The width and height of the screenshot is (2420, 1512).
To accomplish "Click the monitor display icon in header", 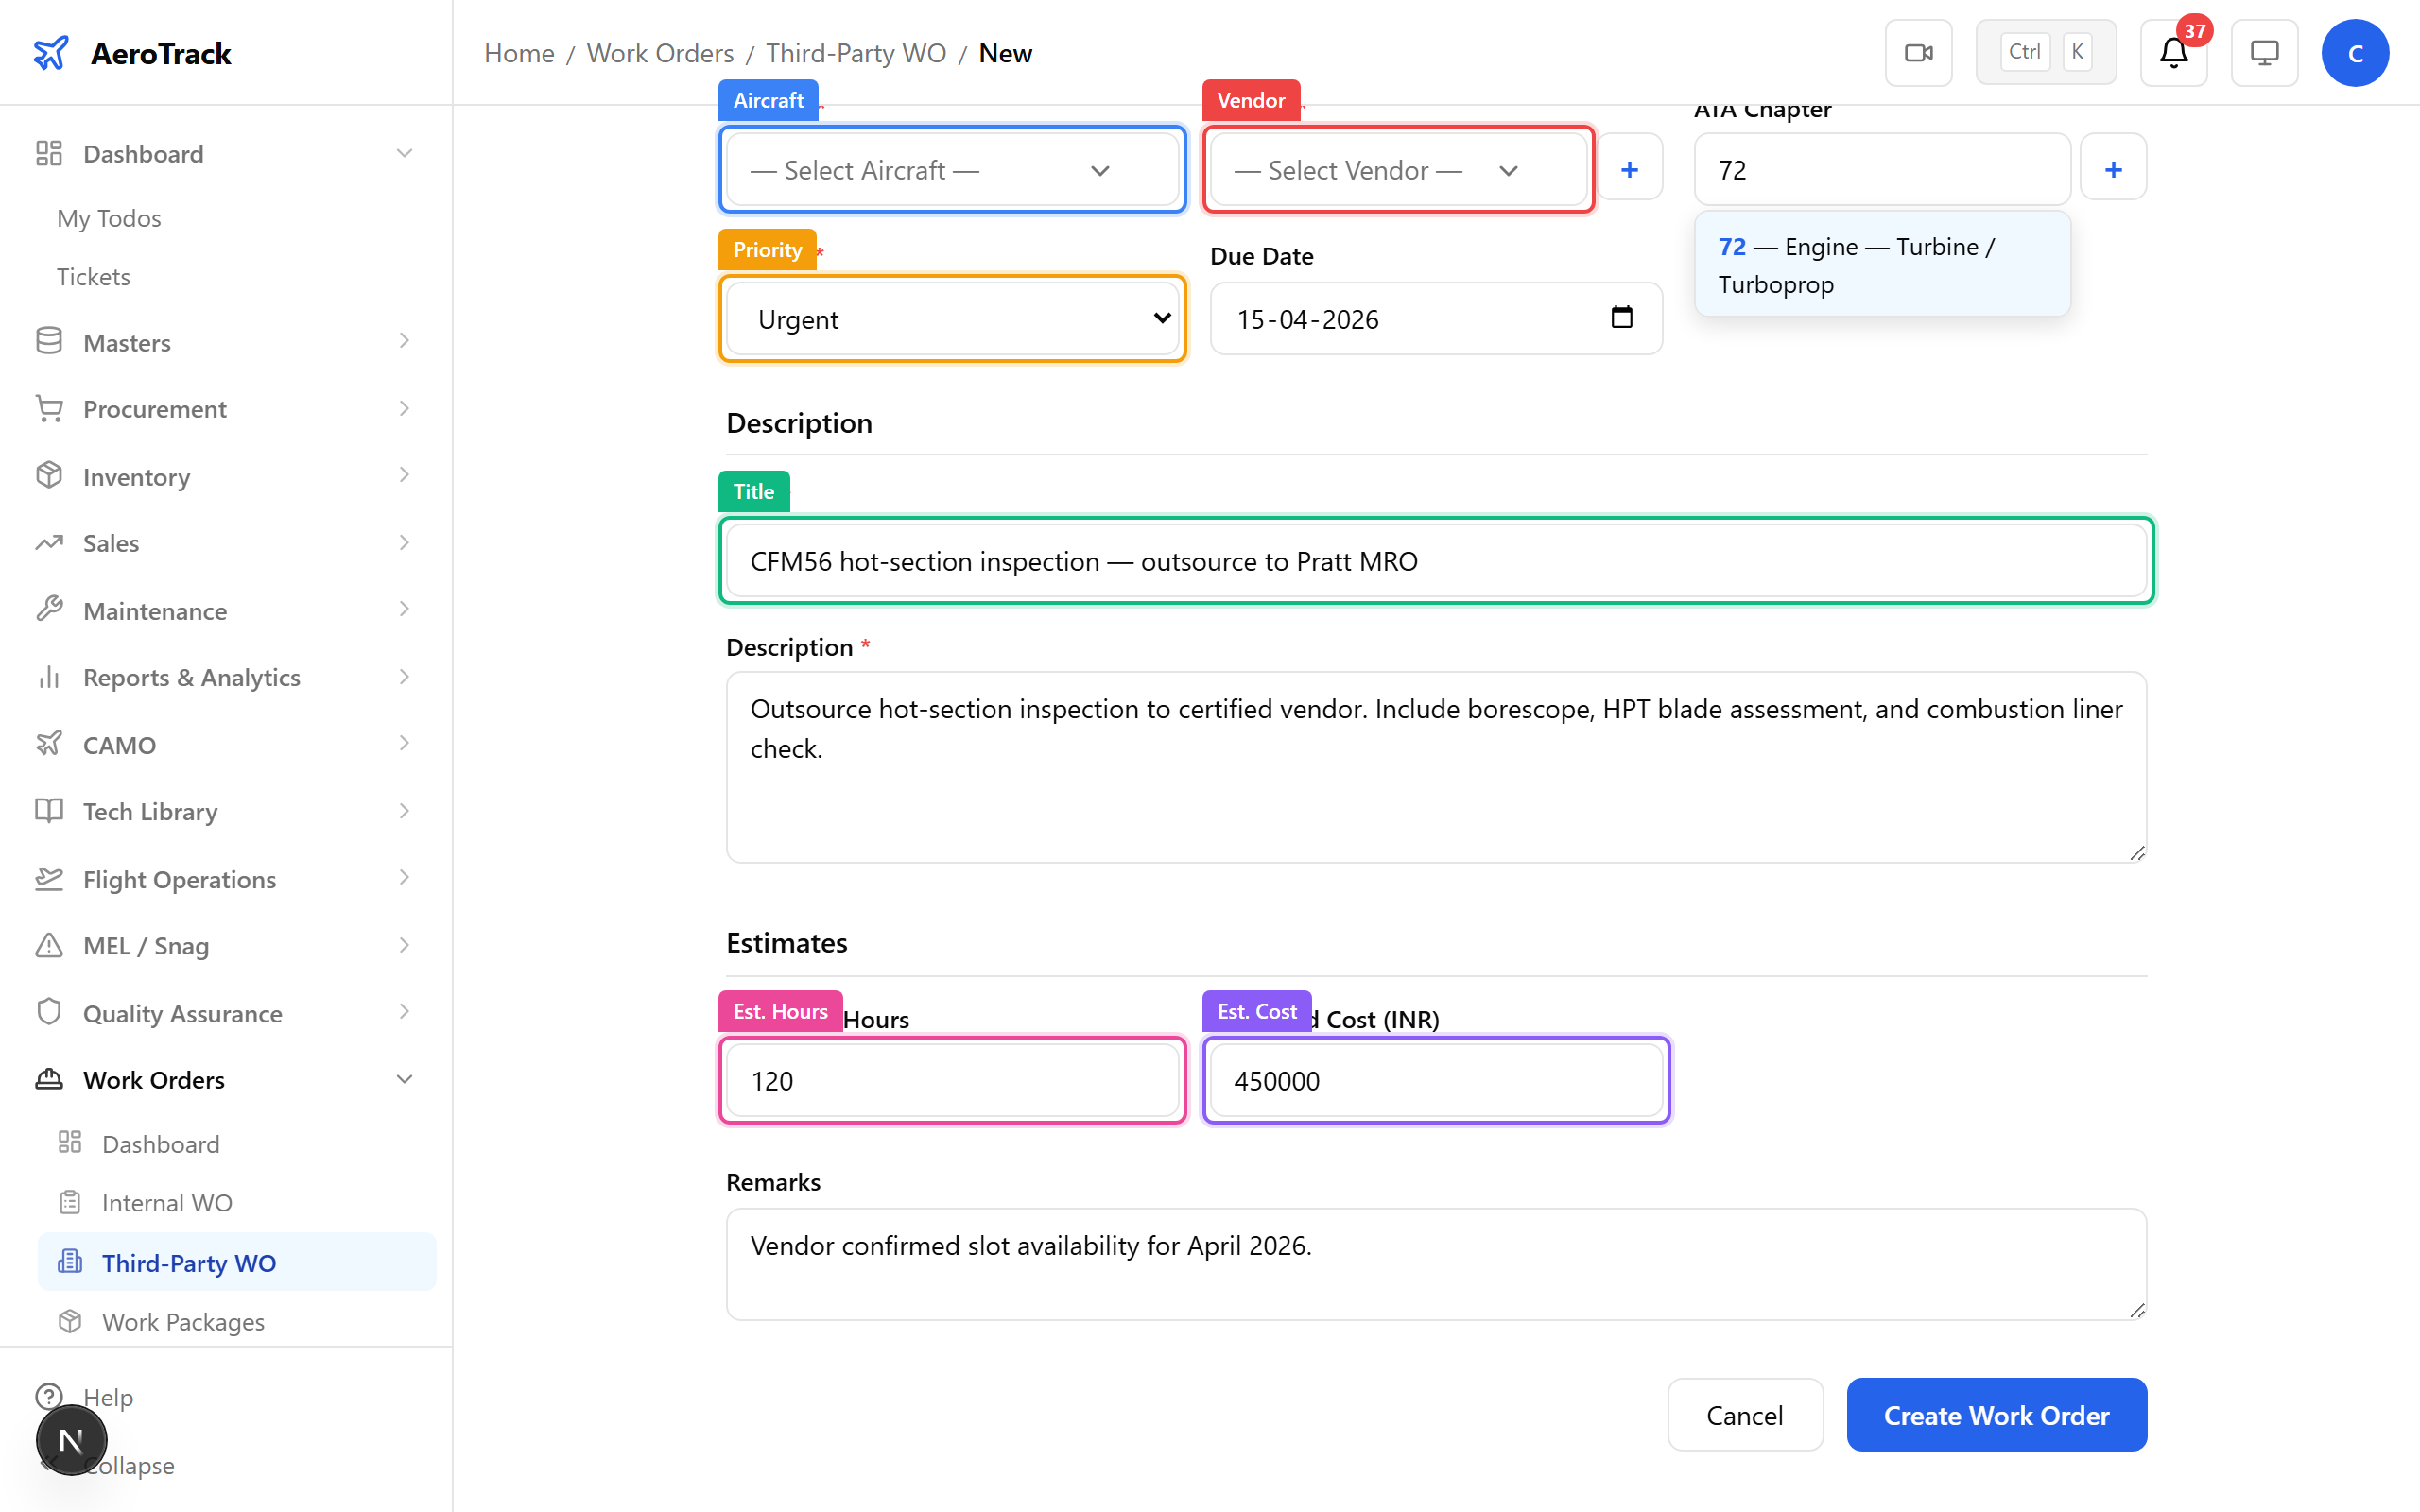I will click(x=2264, y=53).
